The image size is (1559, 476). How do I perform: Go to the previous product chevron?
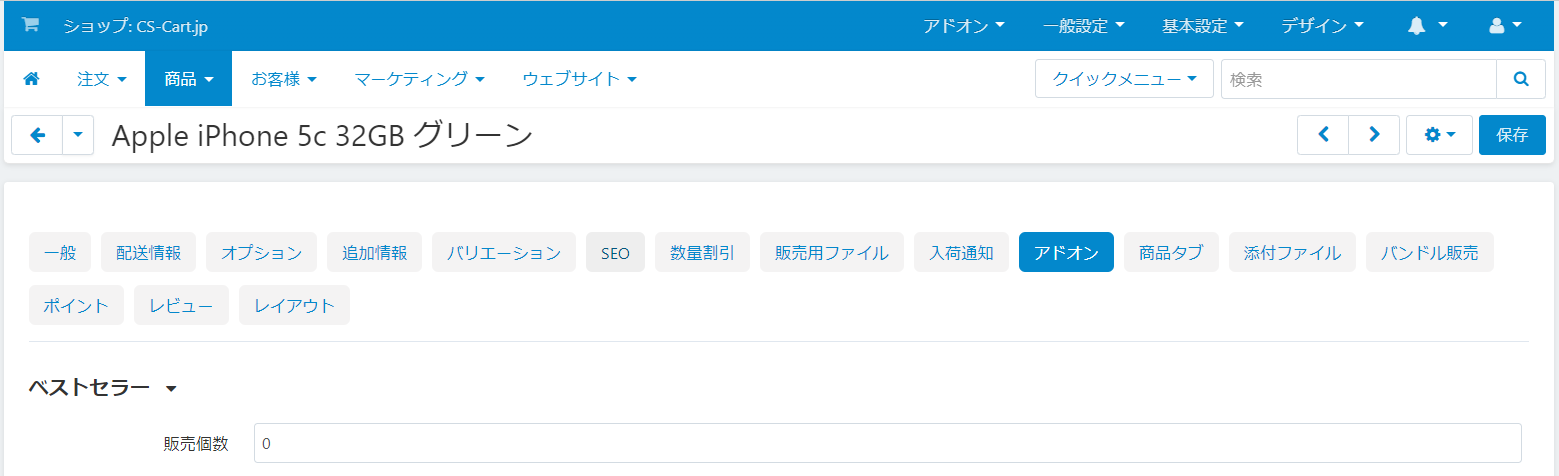click(1323, 135)
